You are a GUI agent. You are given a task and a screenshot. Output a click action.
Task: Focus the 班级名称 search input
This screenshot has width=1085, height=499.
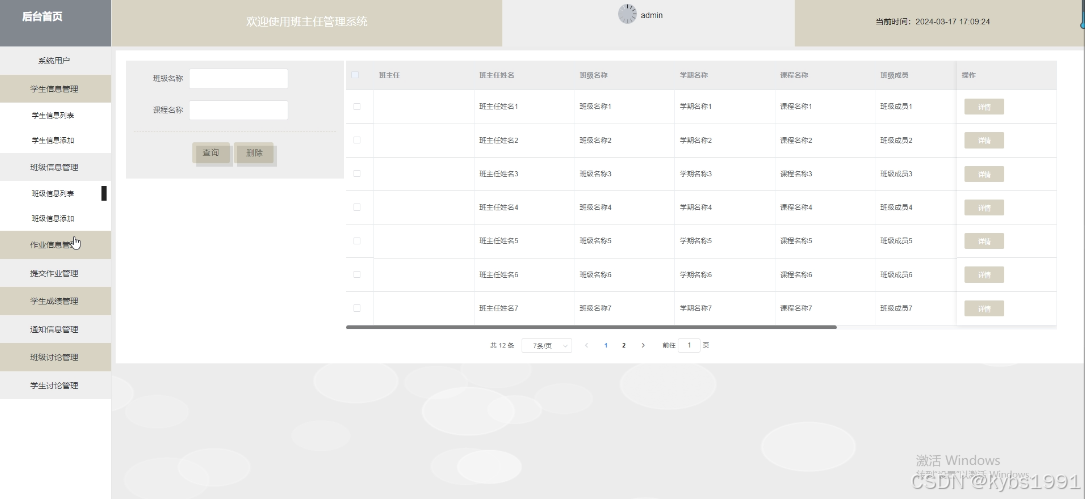239,78
